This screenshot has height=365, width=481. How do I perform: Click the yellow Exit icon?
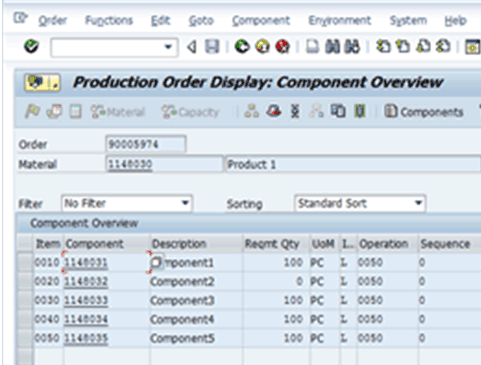pyautogui.click(x=263, y=46)
